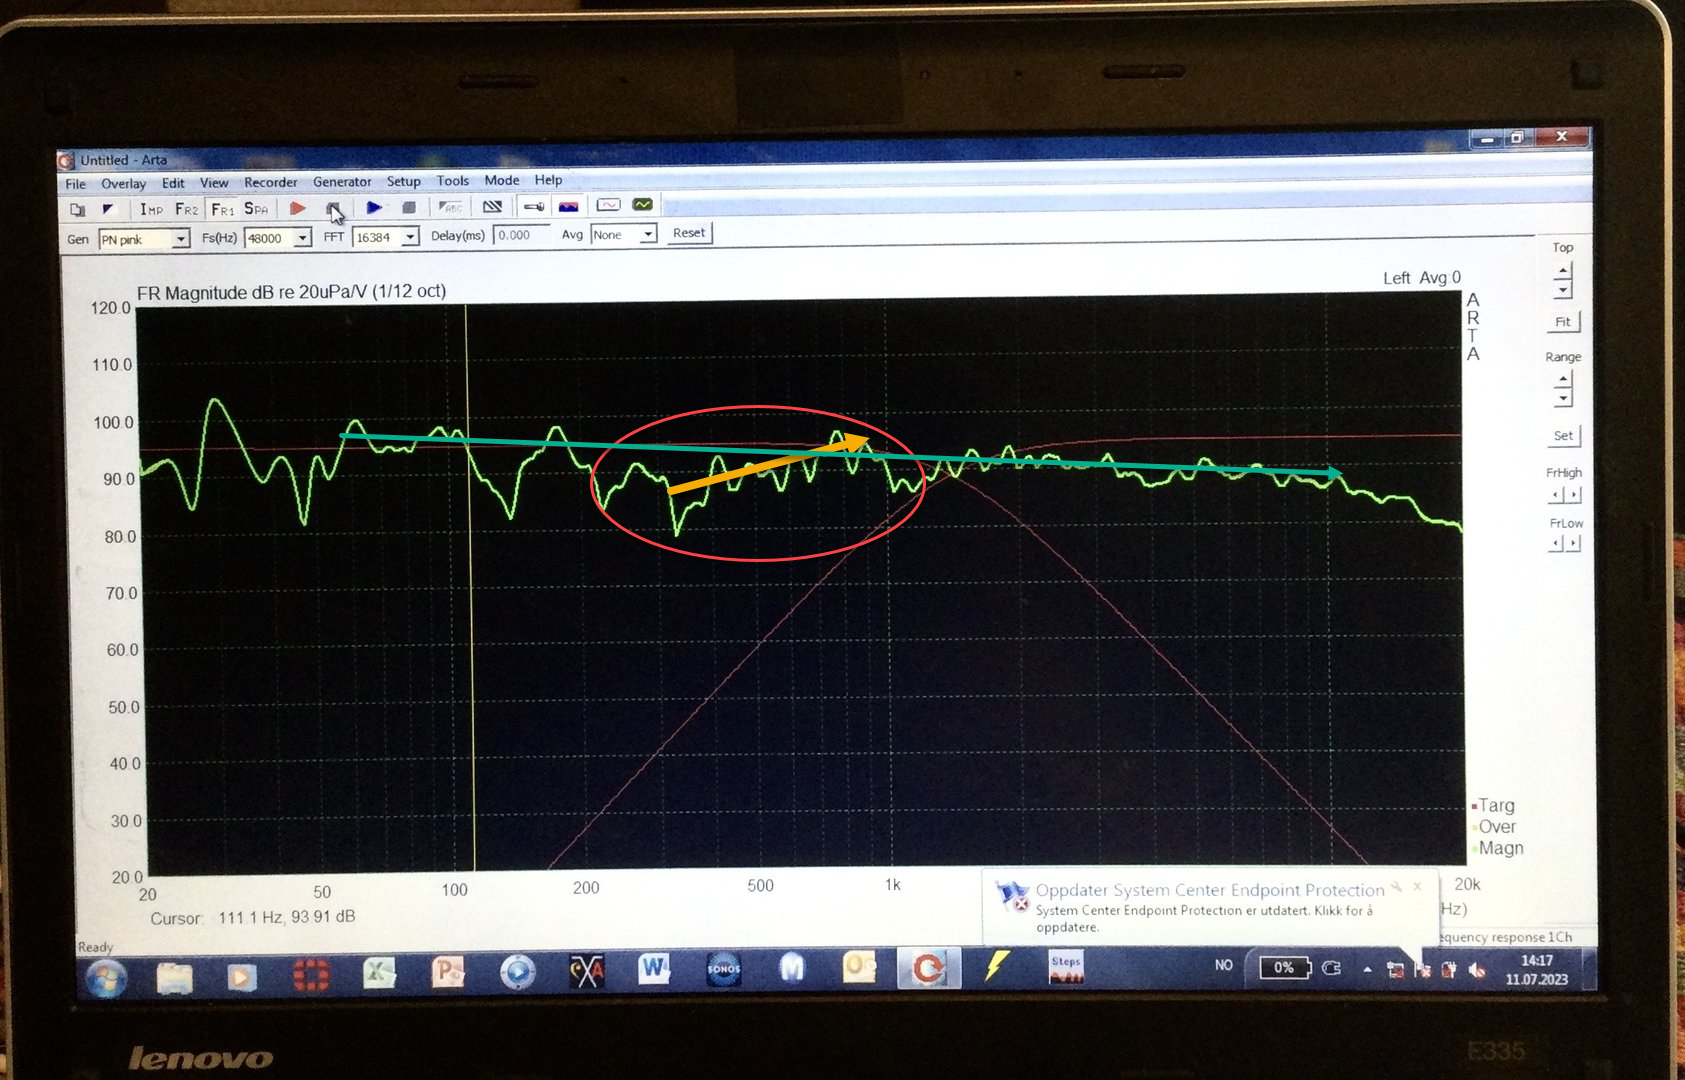The width and height of the screenshot is (1685, 1080).
Task: Stop the generator with the gray square button
Action: (x=408, y=207)
